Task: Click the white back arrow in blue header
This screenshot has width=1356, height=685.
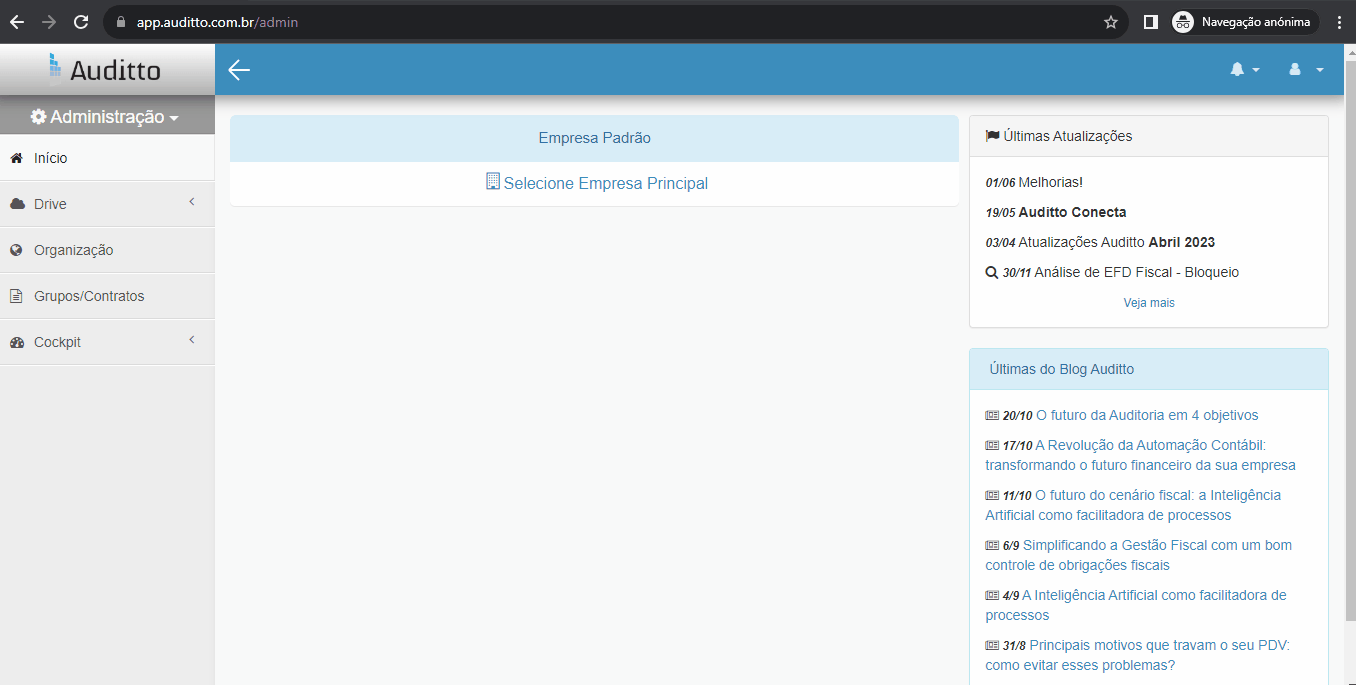Action: tap(239, 69)
